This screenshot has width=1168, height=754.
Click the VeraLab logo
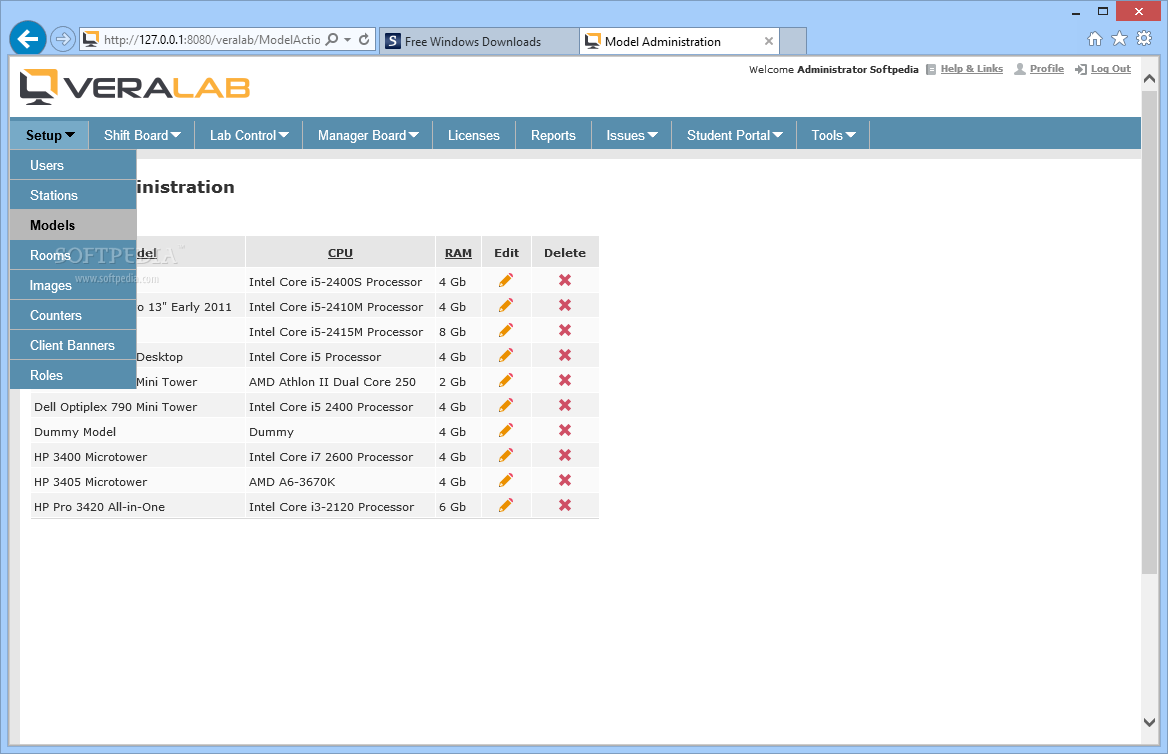135,86
